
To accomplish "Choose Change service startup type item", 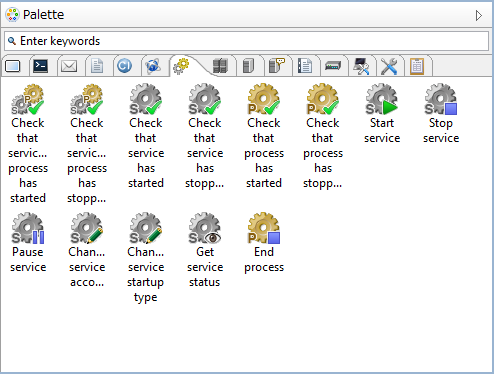I will pos(146,257).
